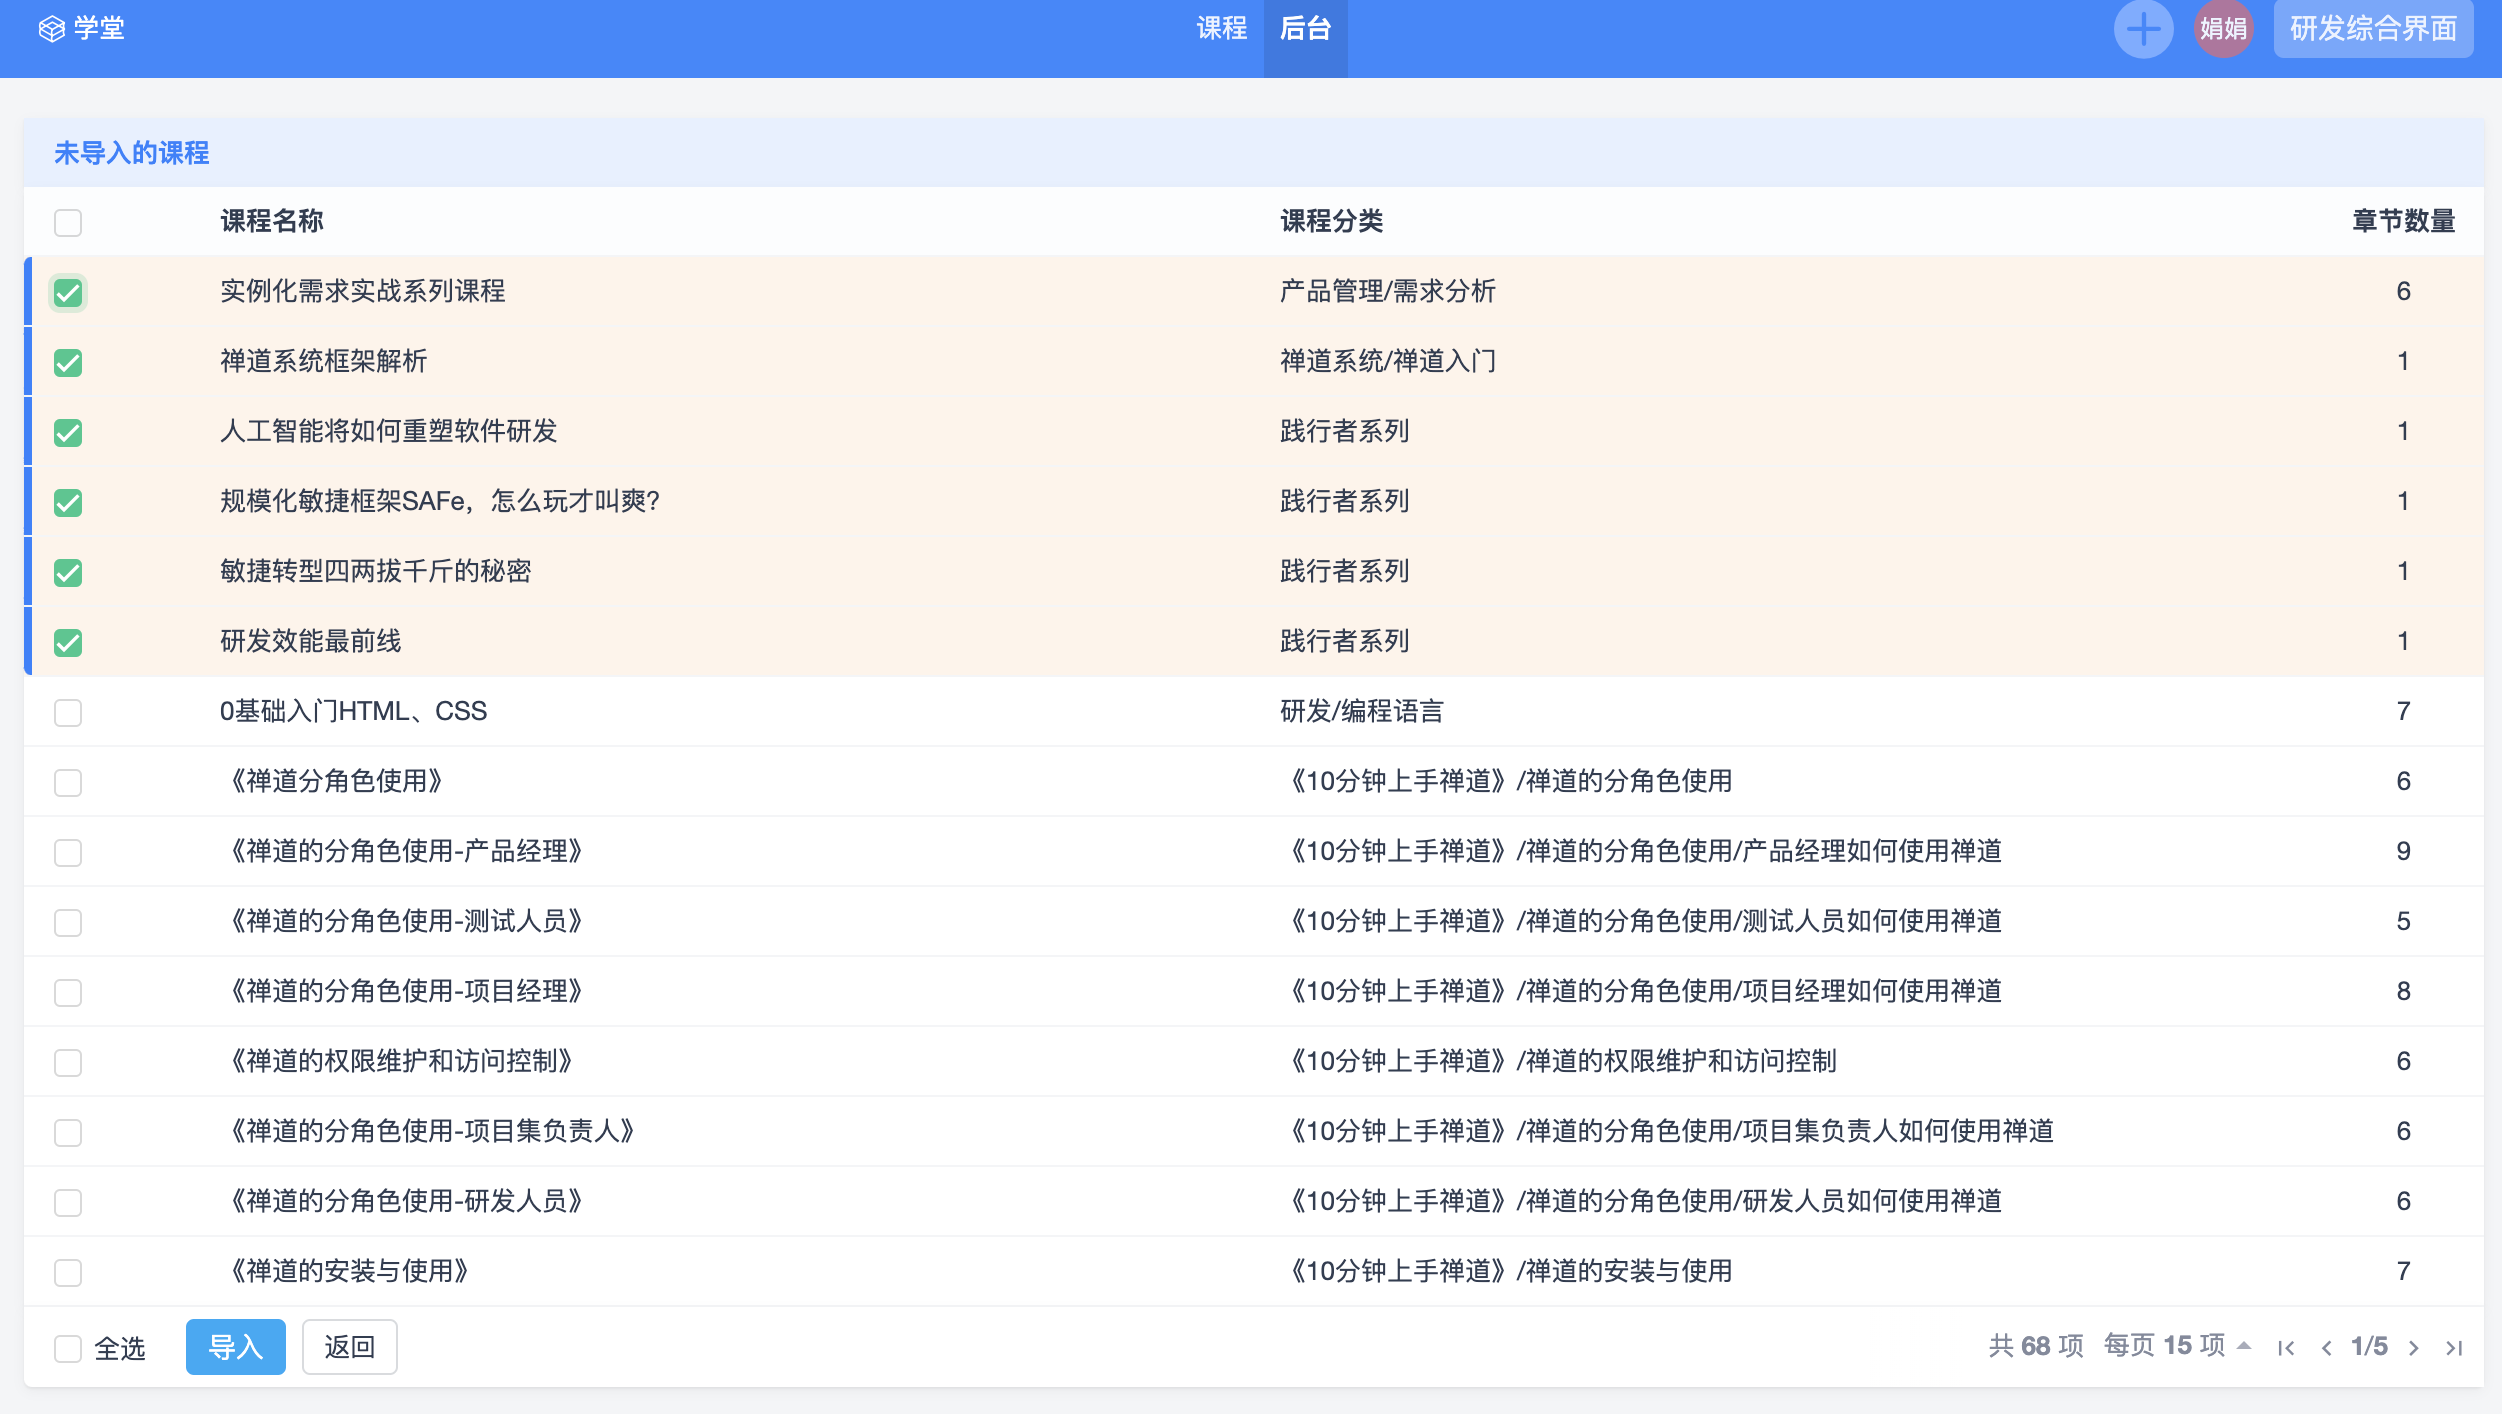Go to the next page arrow
The width and height of the screenshot is (2502, 1414).
pos(2414,1348)
